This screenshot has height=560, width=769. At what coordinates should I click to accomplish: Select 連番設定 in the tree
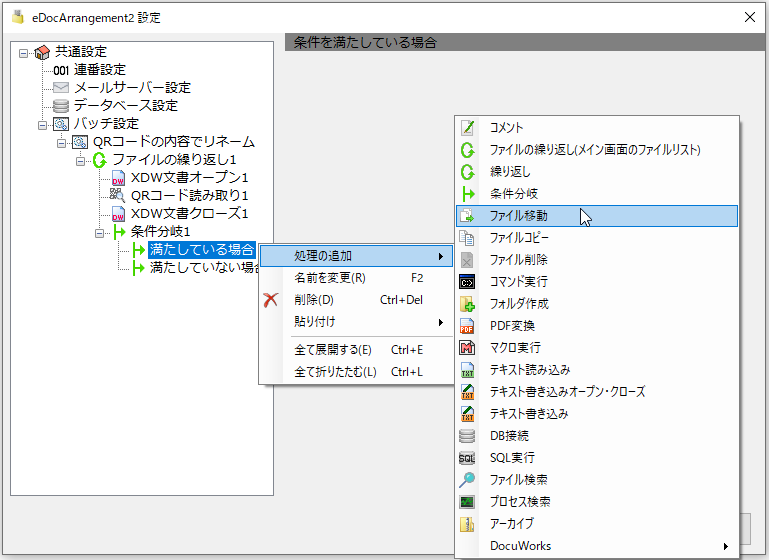point(100,70)
